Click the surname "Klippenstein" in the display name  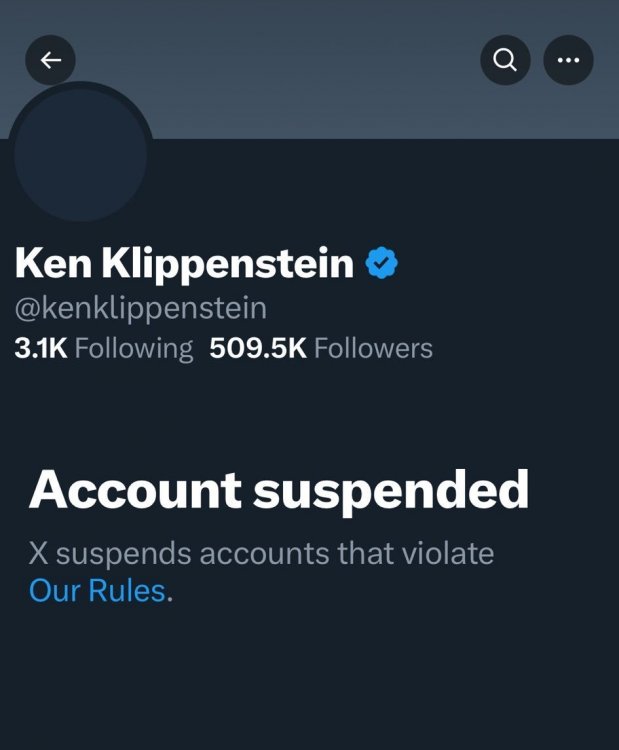click(x=228, y=263)
